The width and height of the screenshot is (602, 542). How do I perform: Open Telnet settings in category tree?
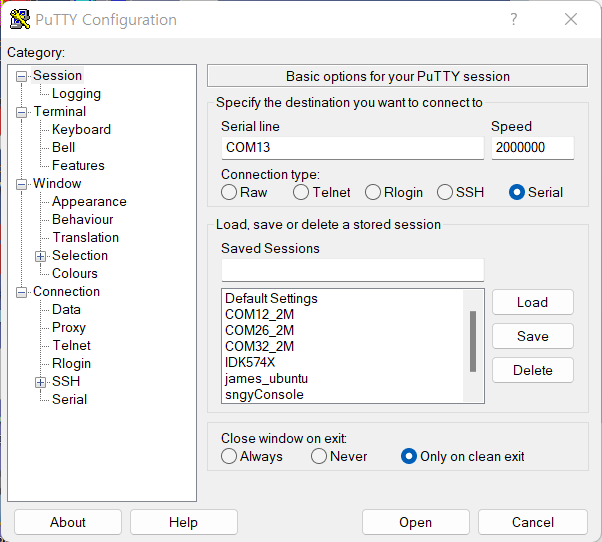71,345
